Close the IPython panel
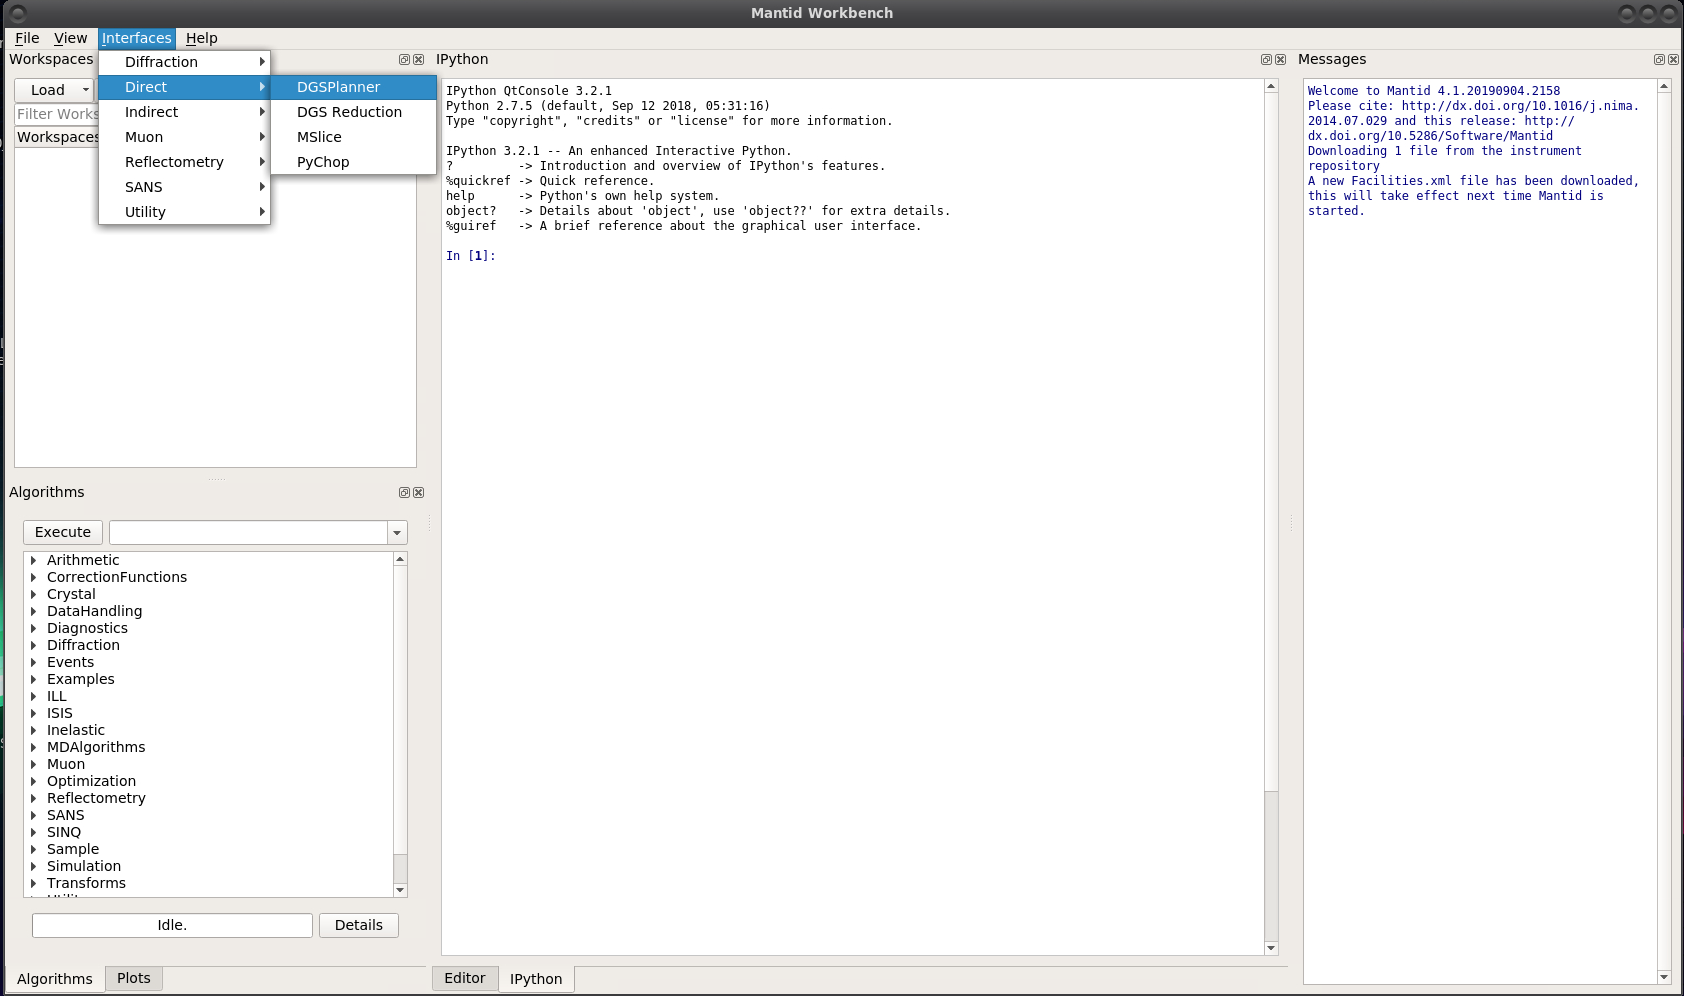The width and height of the screenshot is (1684, 996). click(1281, 60)
